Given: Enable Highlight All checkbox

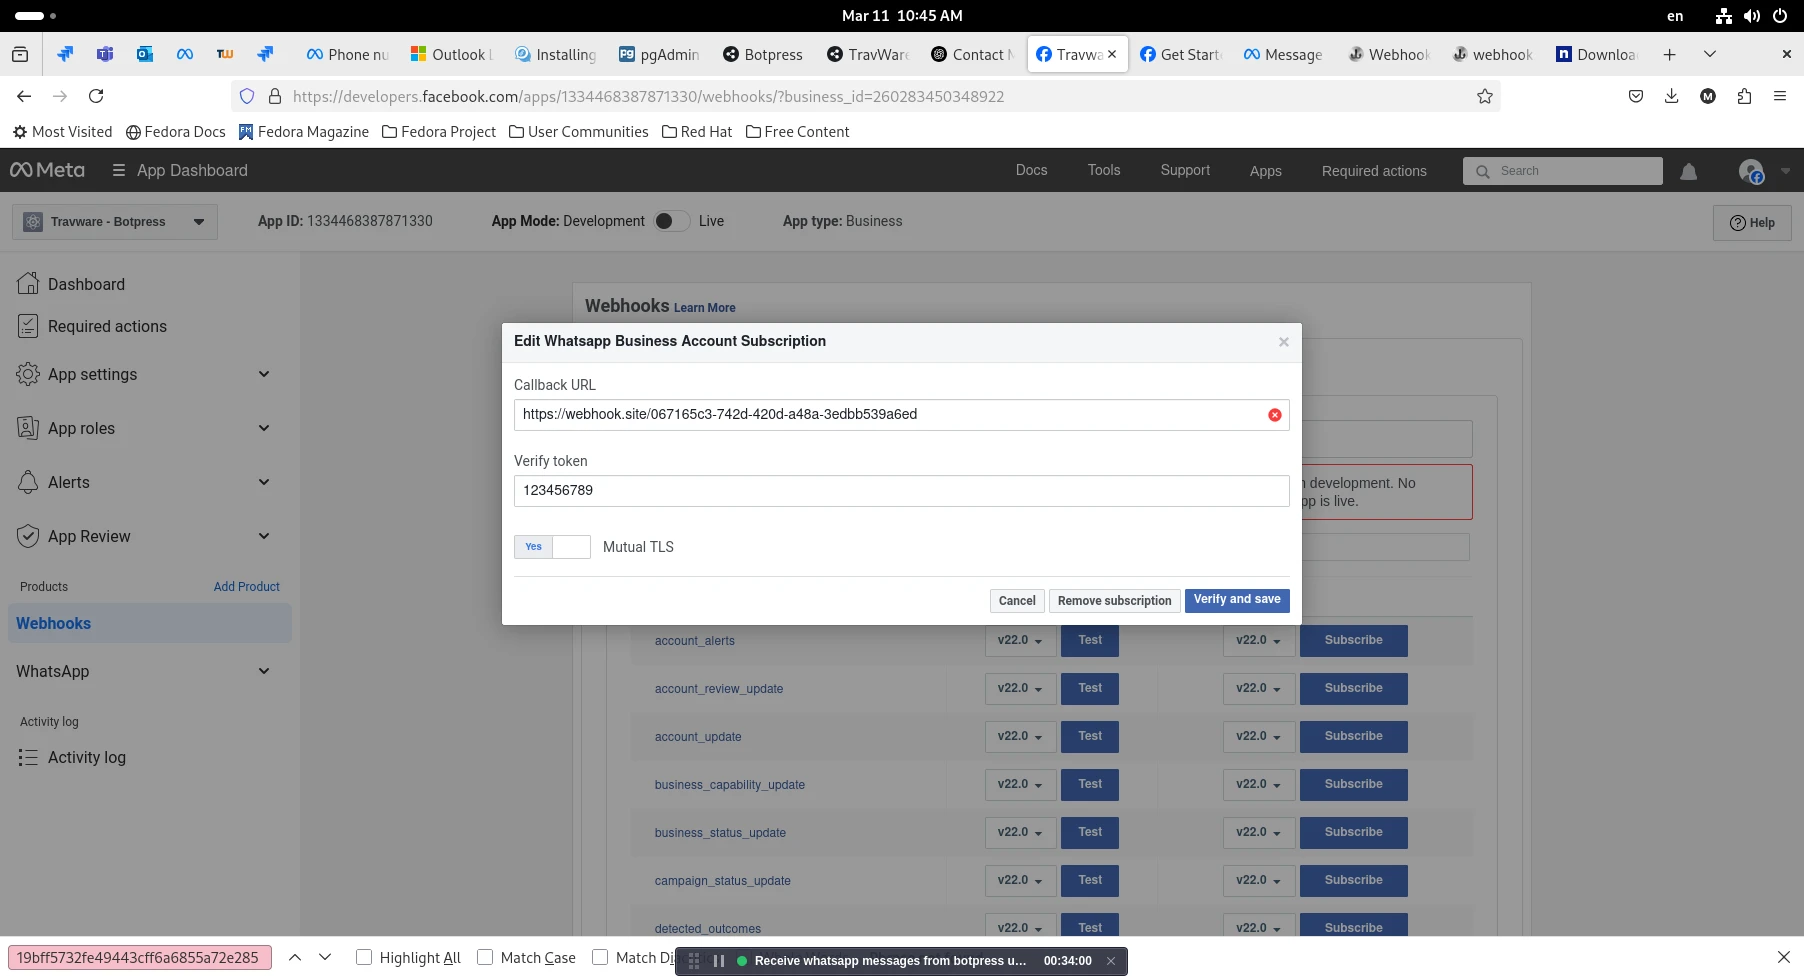Looking at the screenshot, I should coord(364,957).
